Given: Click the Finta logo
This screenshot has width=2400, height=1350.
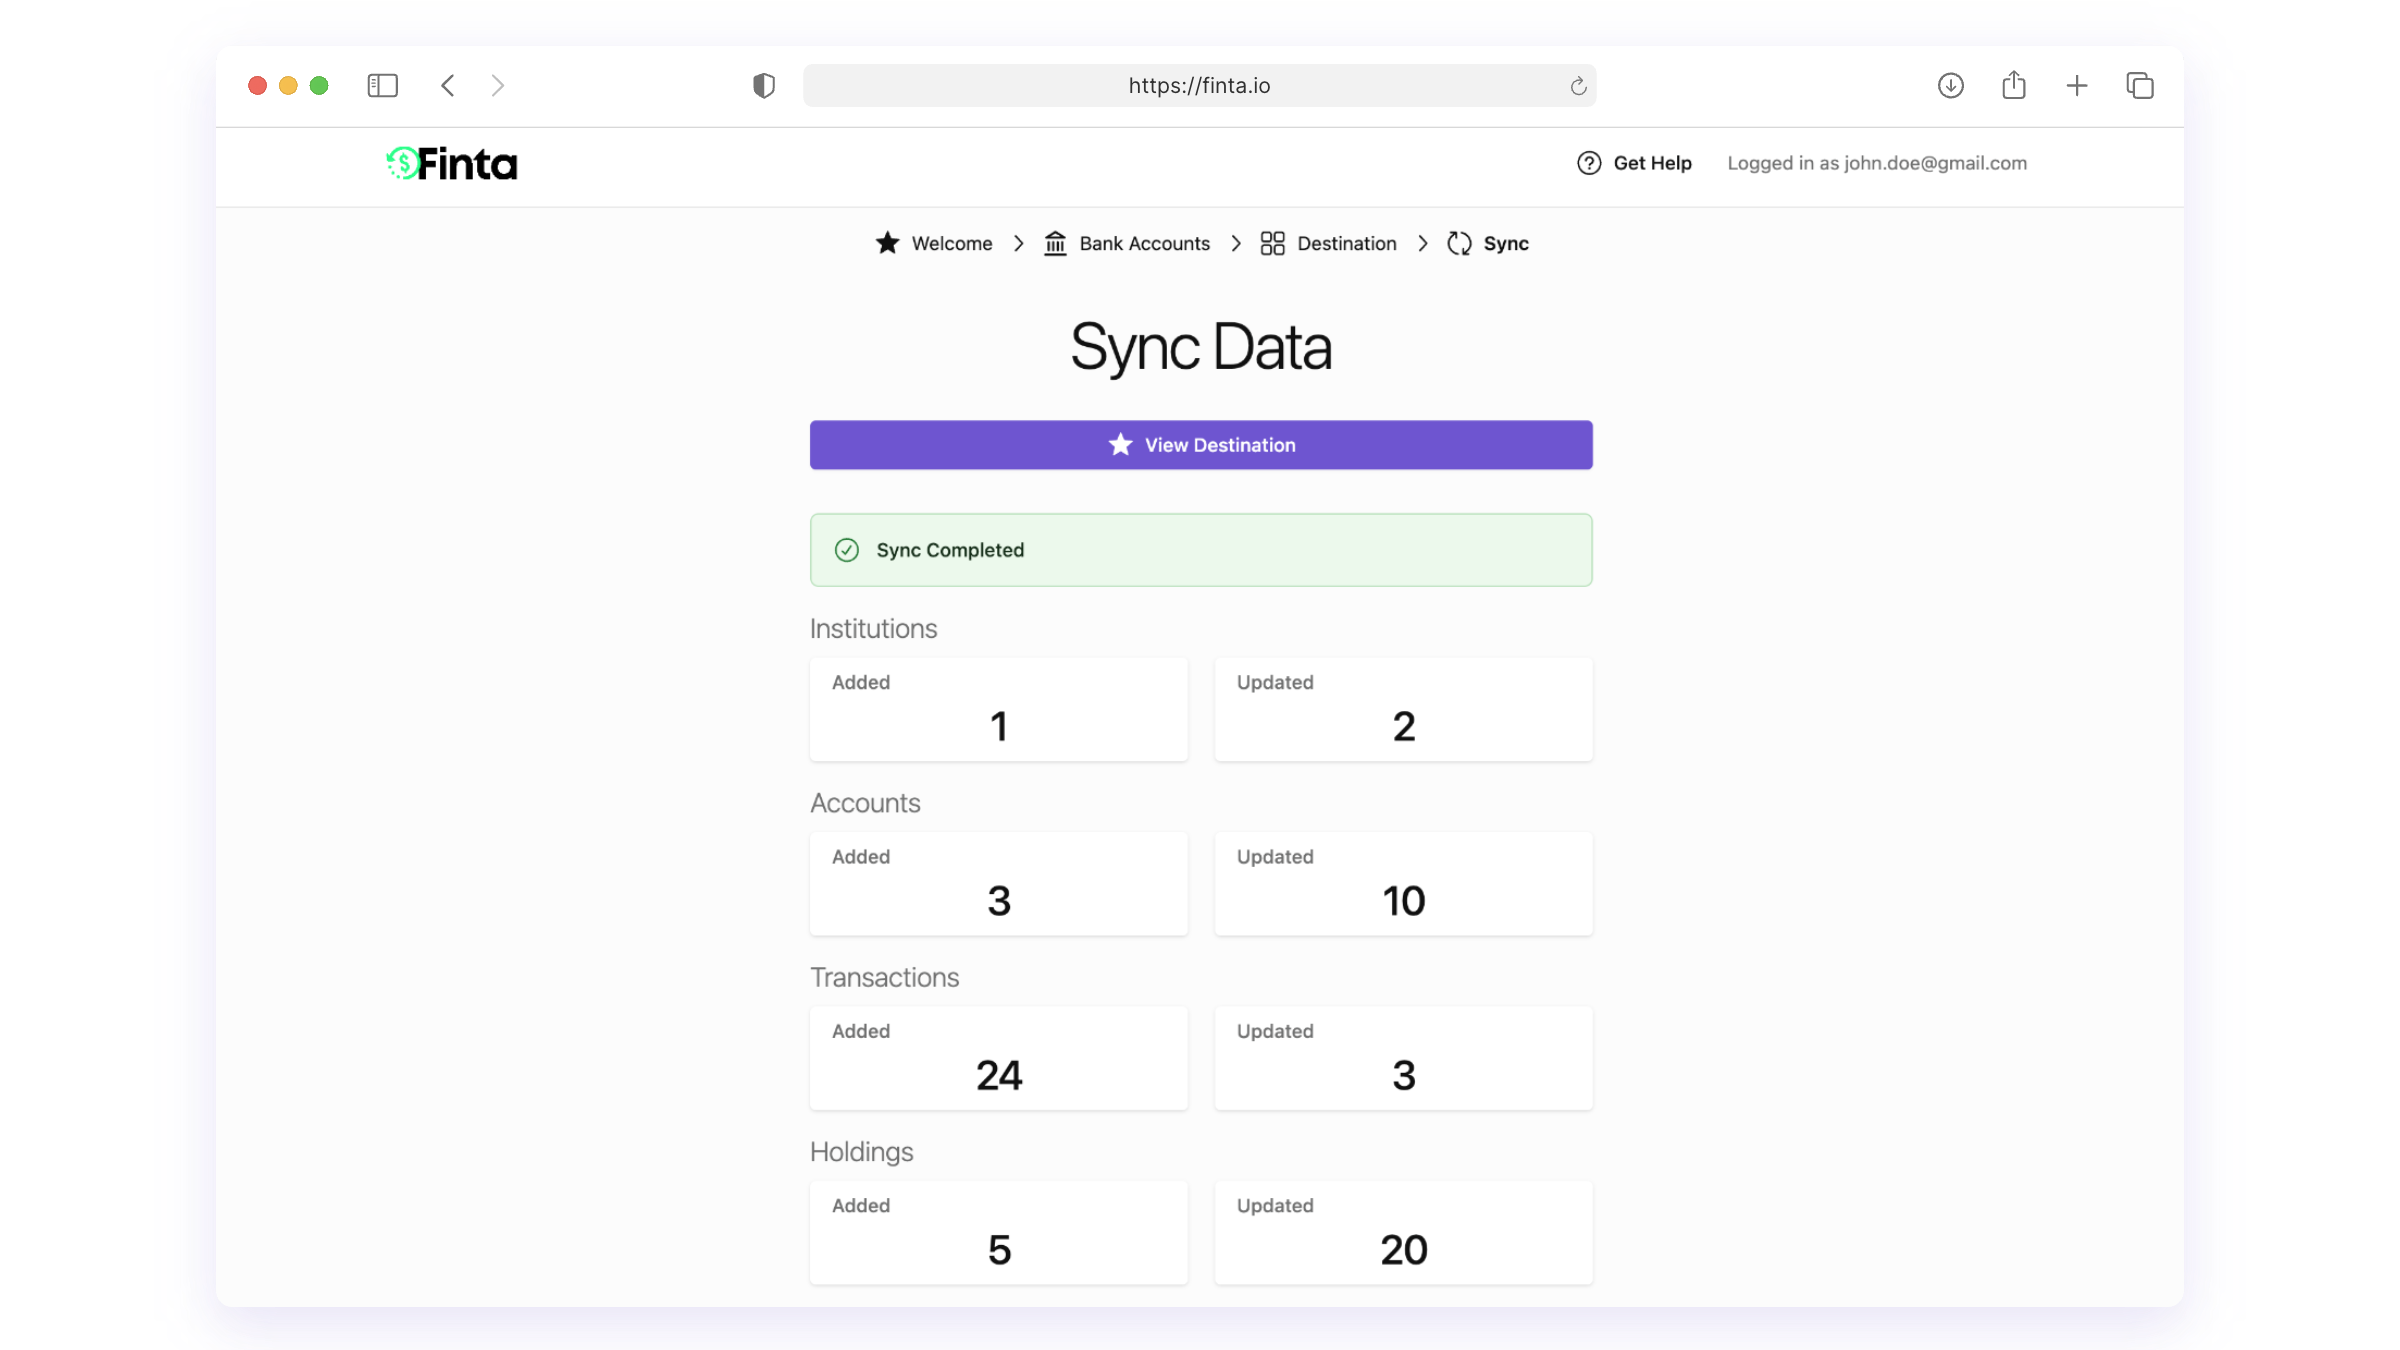Looking at the screenshot, I should tap(451, 163).
